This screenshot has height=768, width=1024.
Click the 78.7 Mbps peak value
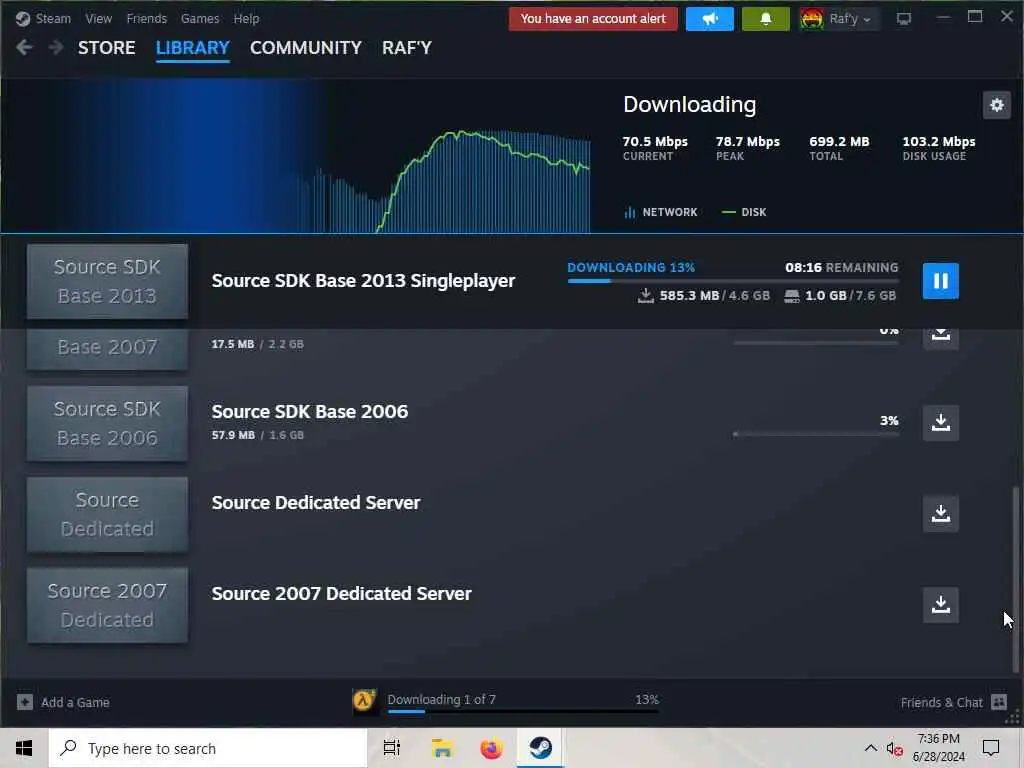tap(748, 141)
